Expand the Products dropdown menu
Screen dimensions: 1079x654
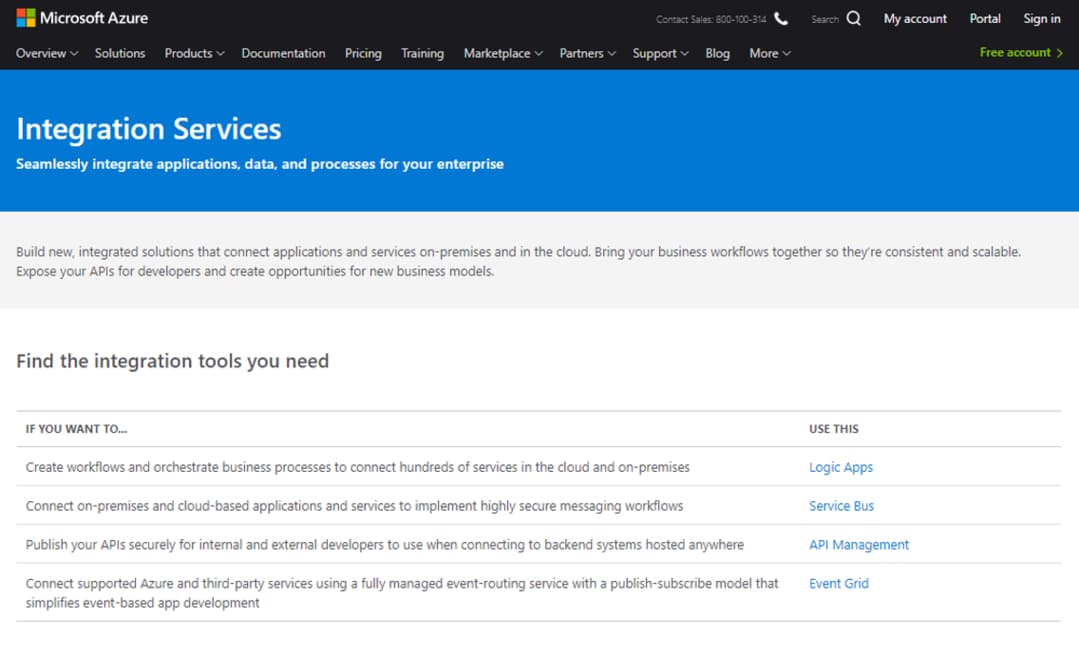coord(194,53)
